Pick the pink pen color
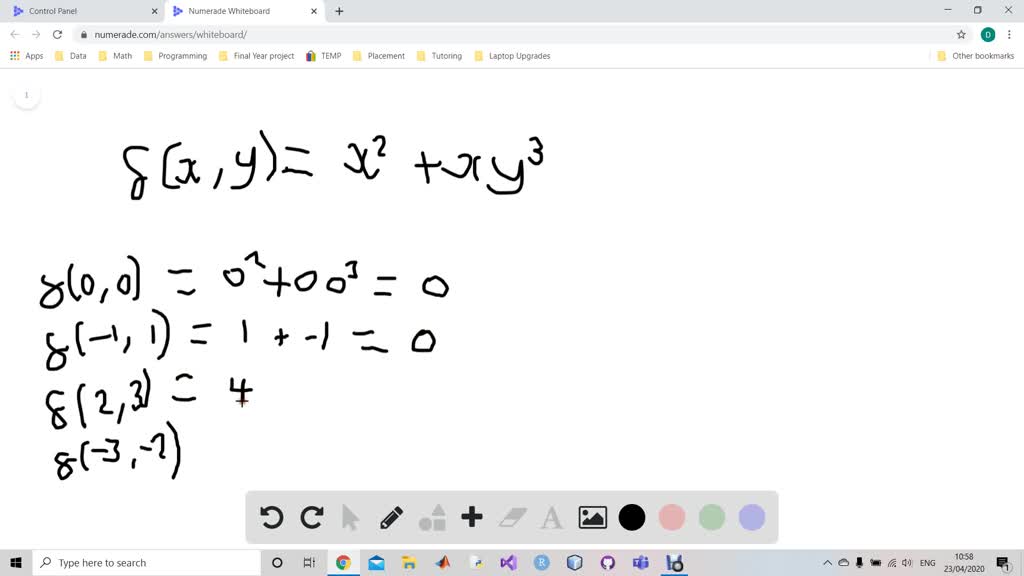Viewport: 1024px width, 576px height. click(x=671, y=517)
